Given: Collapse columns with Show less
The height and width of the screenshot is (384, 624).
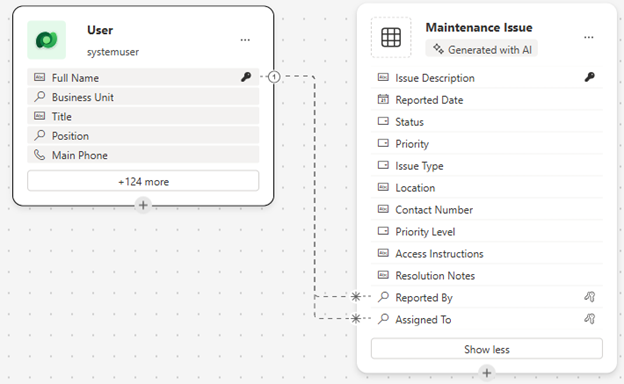Looking at the screenshot, I should tap(487, 349).
